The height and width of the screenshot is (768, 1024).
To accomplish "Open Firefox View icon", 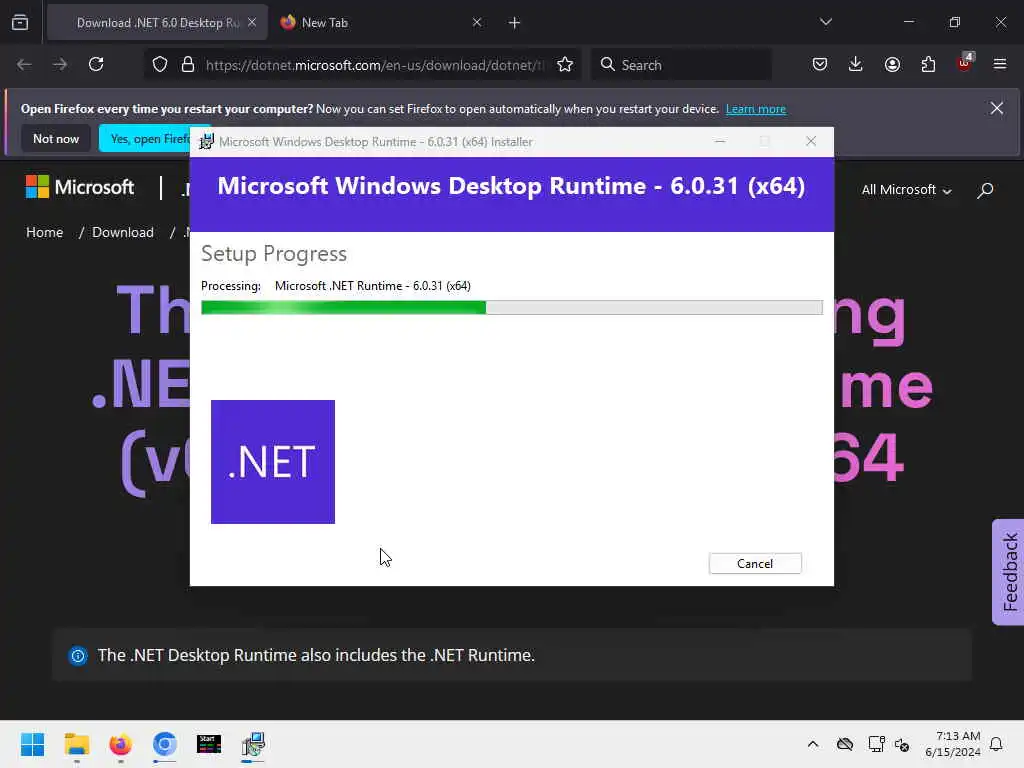I will click(20, 23).
